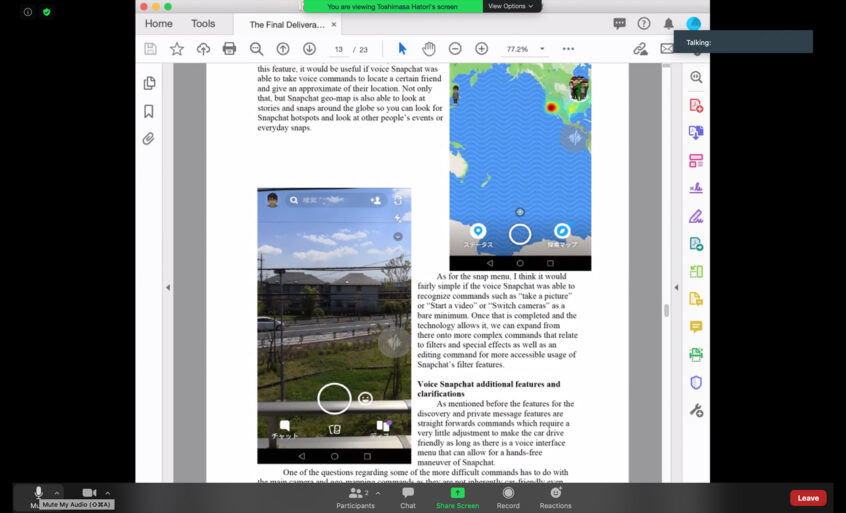Click the Snapchat map screenshot image
846x513 pixels.
pyautogui.click(x=520, y=167)
